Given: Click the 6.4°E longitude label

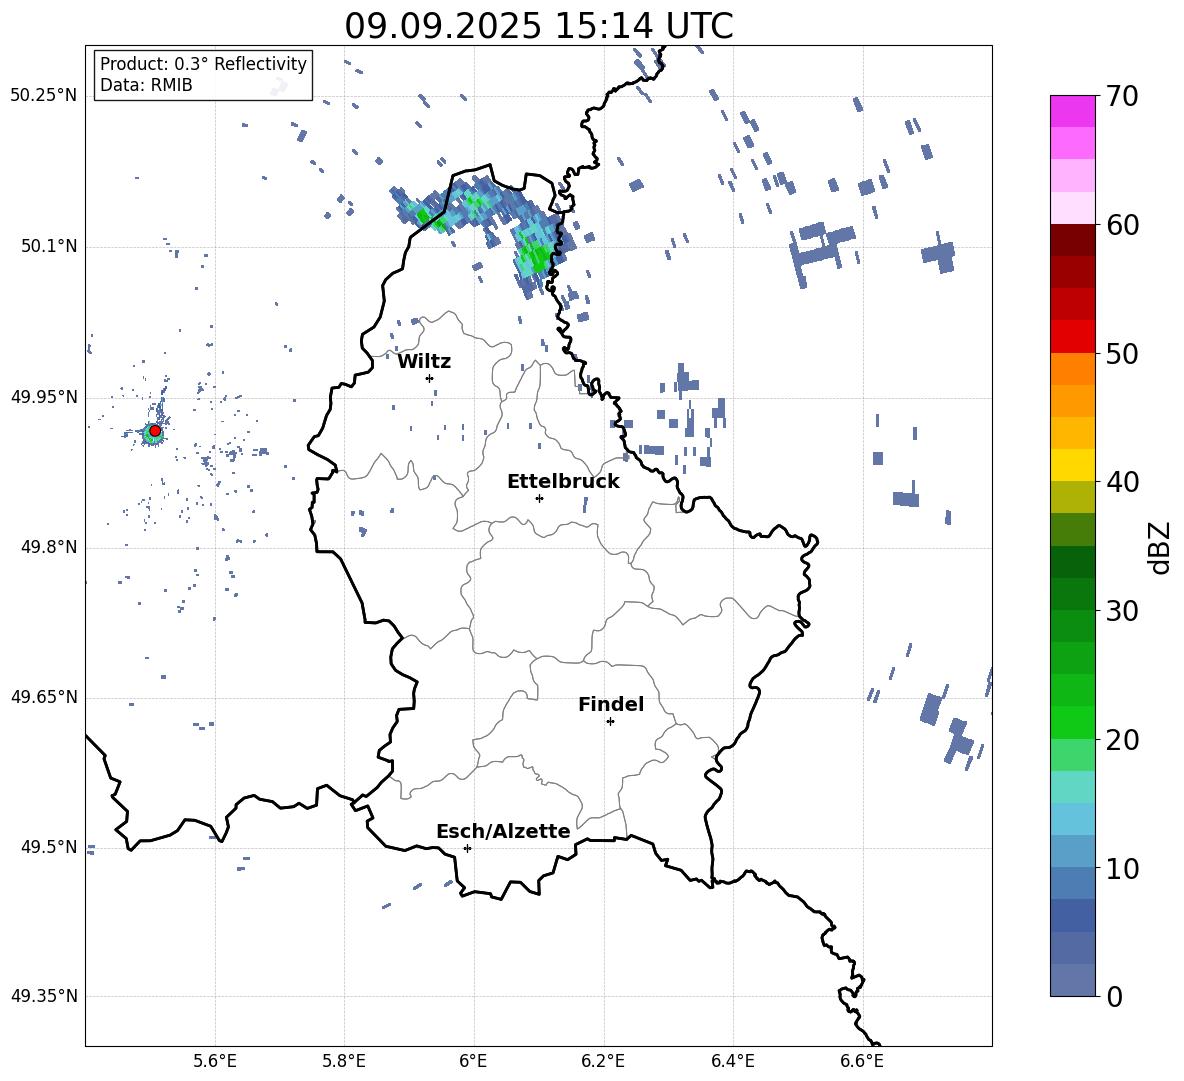Looking at the screenshot, I should coord(732,1061).
